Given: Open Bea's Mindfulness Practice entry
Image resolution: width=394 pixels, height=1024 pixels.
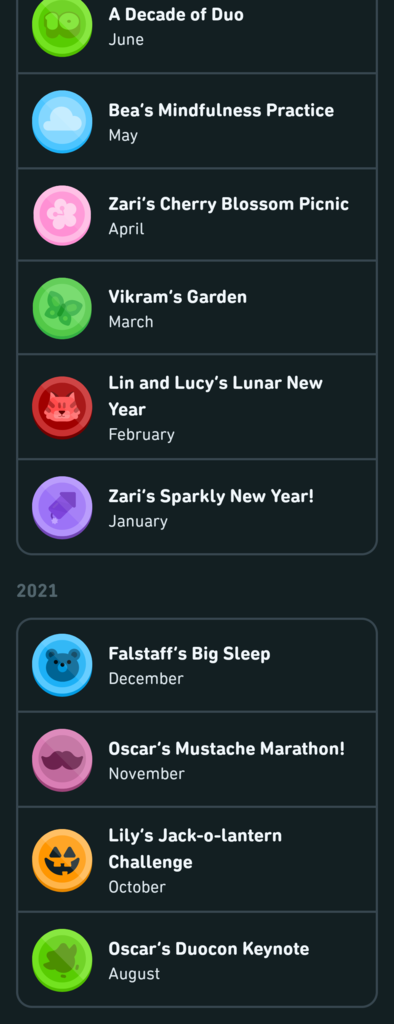Looking at the screenshot, I should [x=197, y=121].
